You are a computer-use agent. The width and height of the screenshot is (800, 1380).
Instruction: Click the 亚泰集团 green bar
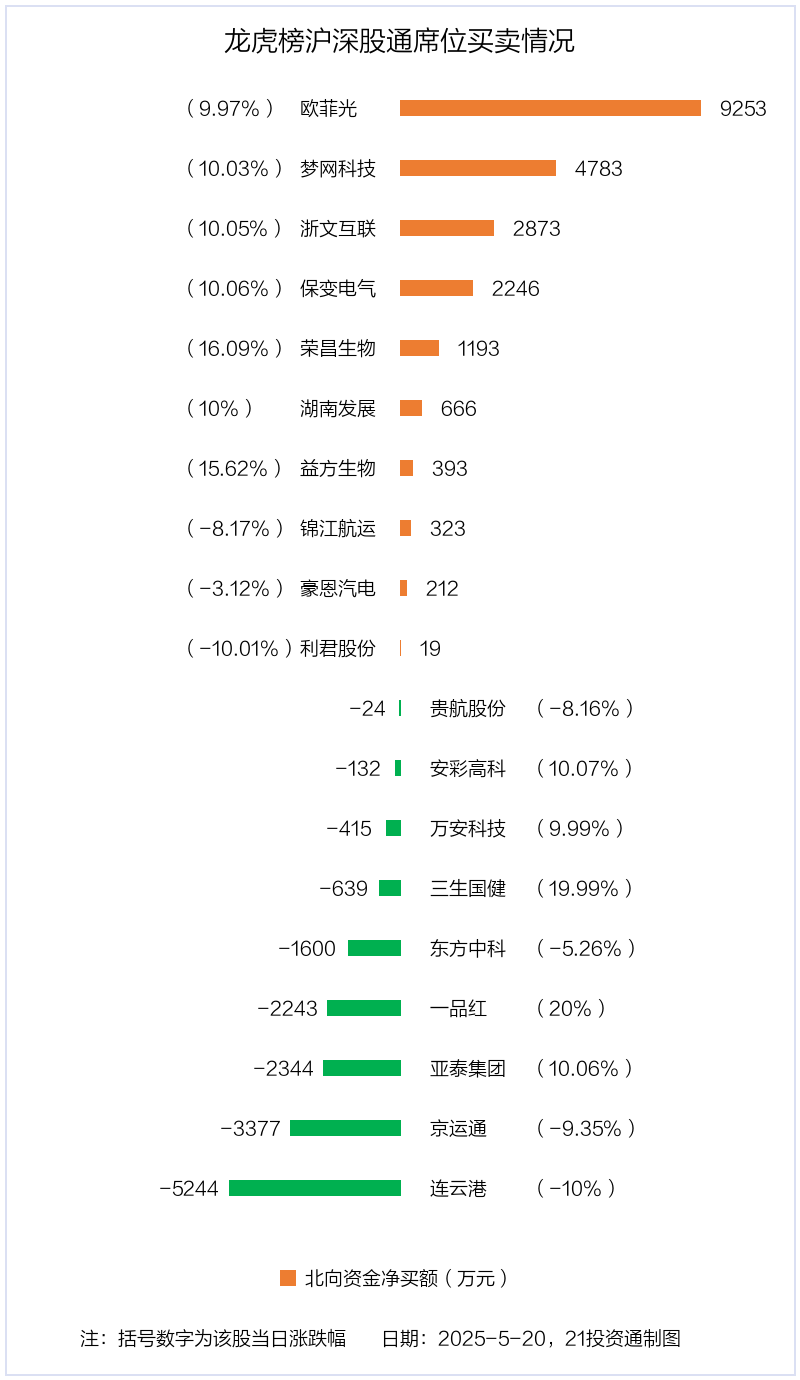[362, 1068]
